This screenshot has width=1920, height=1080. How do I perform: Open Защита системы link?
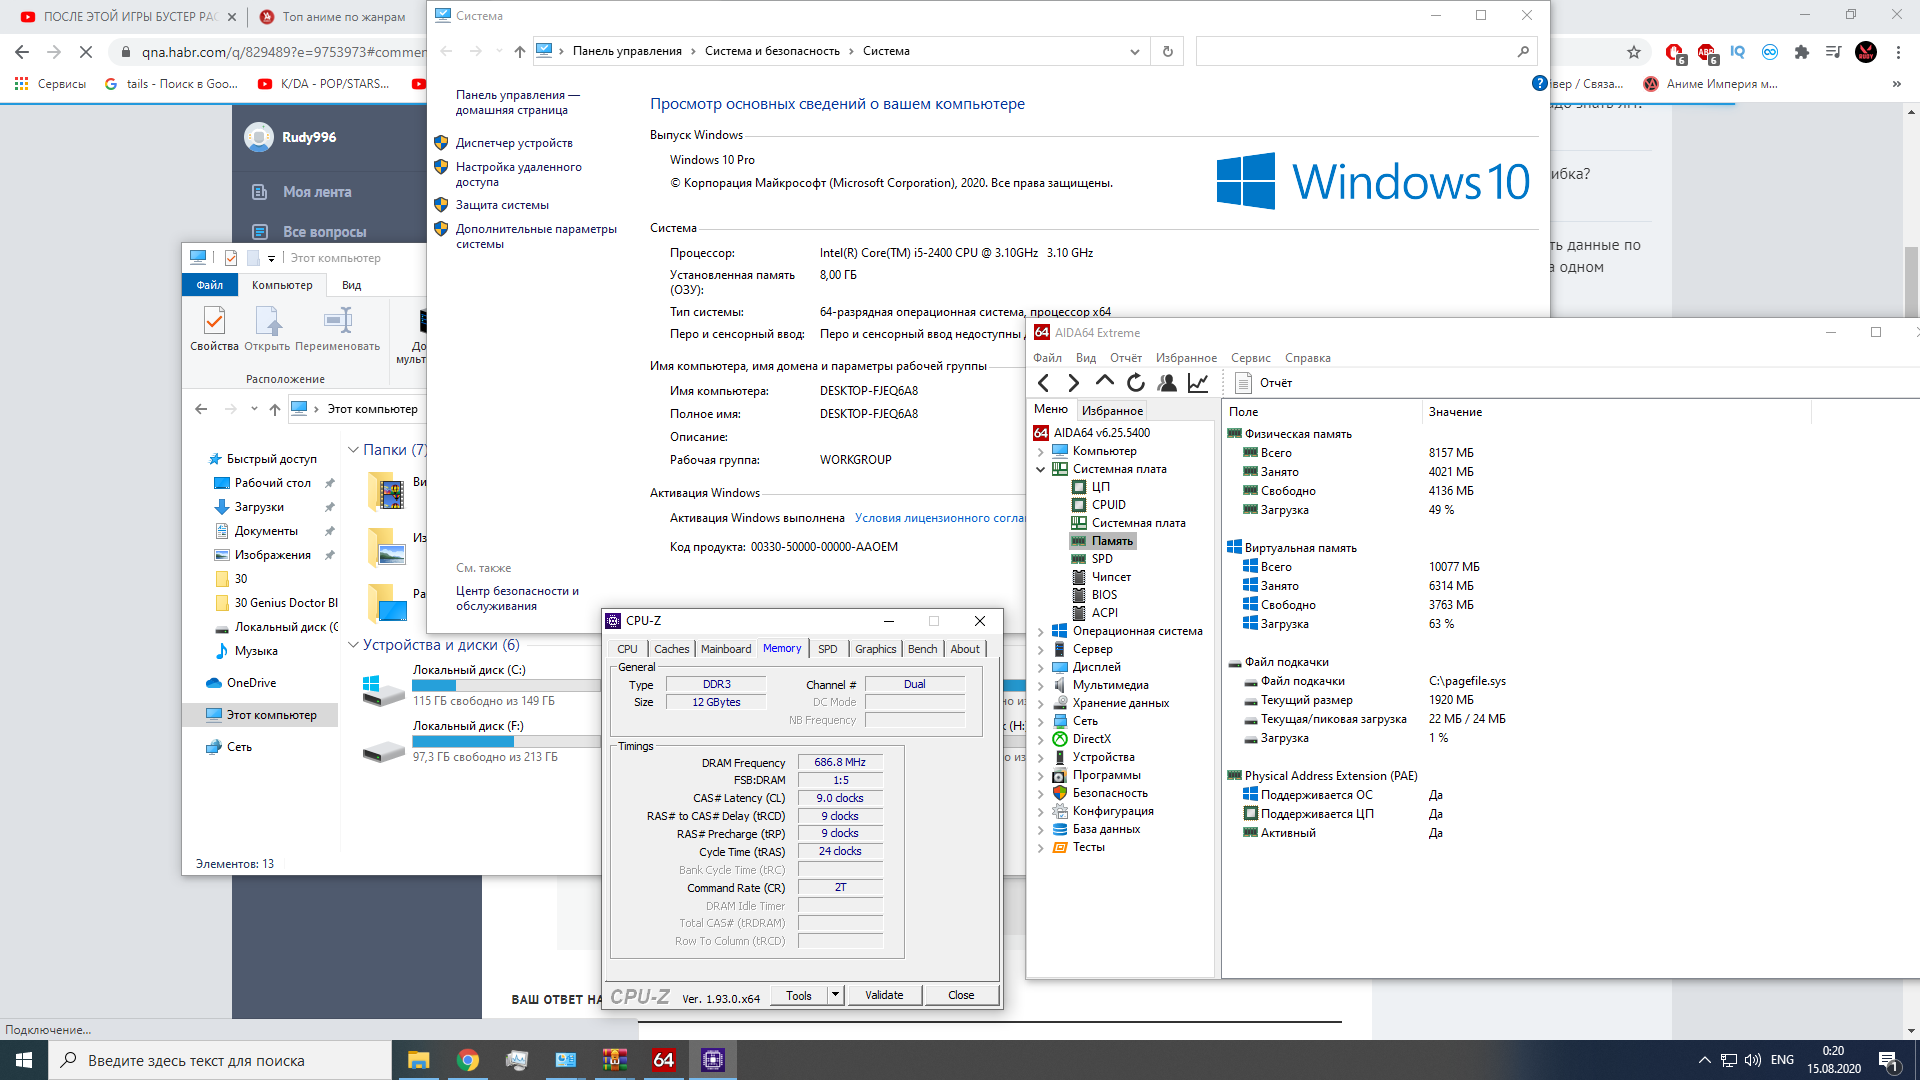(502, 205)
